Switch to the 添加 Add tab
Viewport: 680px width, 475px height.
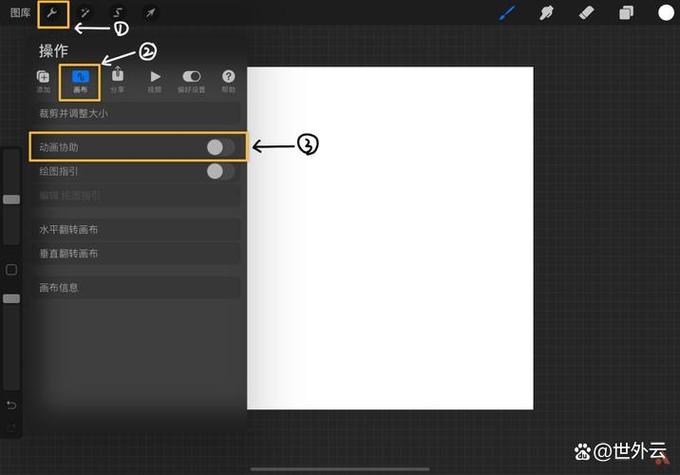pyautogui.click(x=43, y=82)
